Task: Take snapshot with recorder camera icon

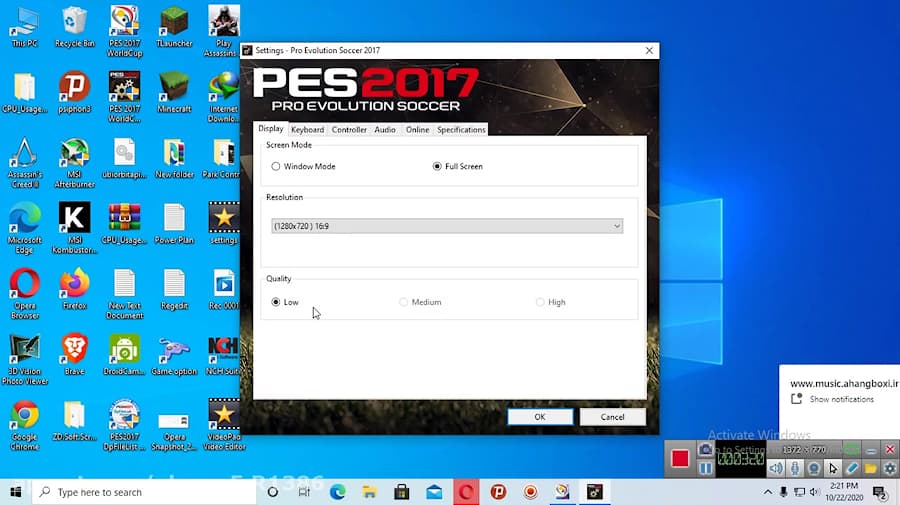Action: (705, 449)
